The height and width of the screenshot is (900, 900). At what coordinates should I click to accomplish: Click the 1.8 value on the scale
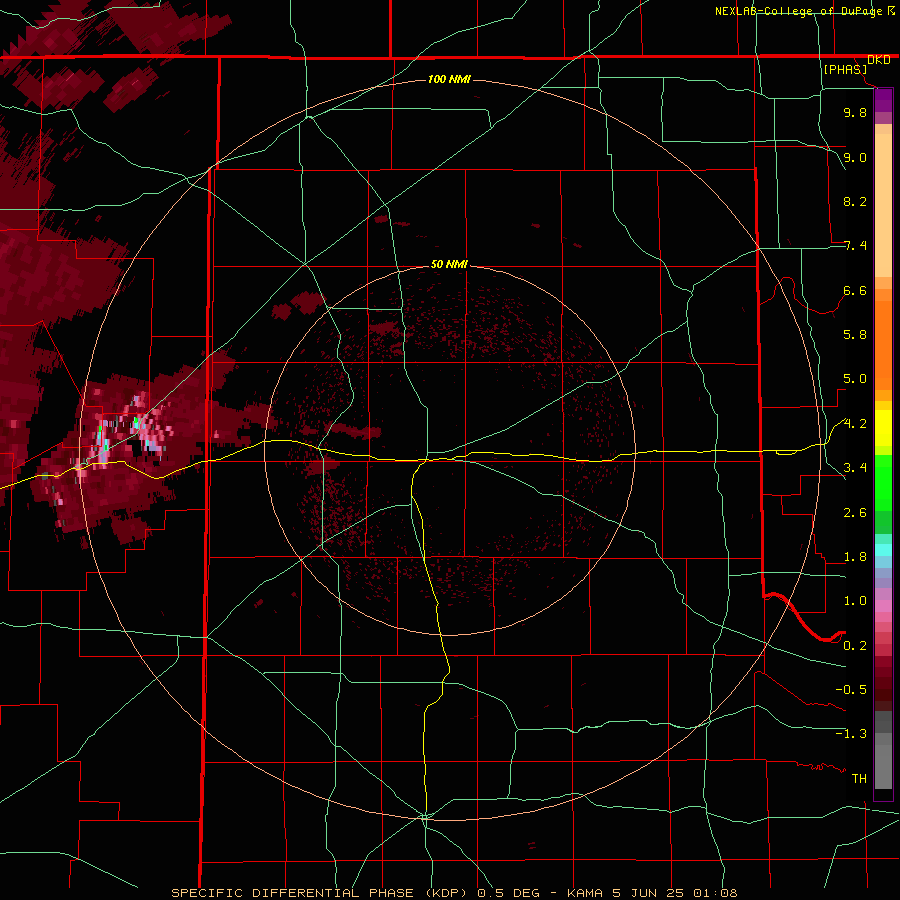pyautogui.click(x=855, y=557)
